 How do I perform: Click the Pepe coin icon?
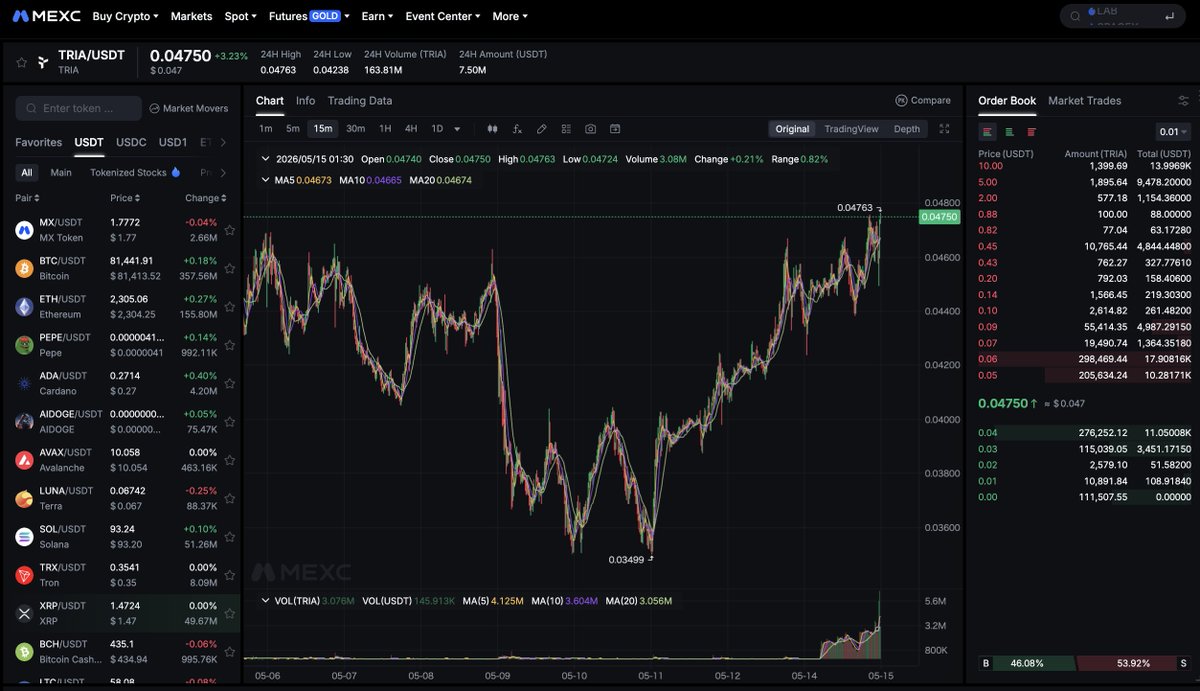24,345
